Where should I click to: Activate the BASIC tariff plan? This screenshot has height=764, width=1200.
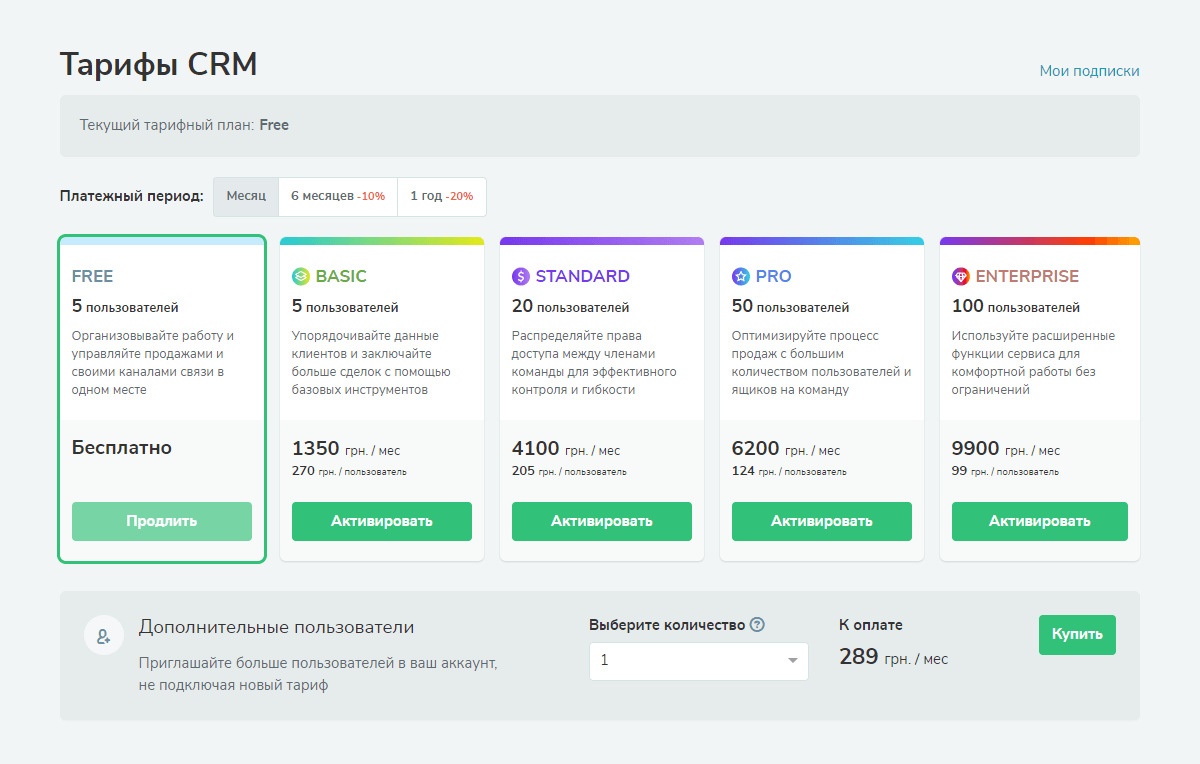(x=381, y=521)
